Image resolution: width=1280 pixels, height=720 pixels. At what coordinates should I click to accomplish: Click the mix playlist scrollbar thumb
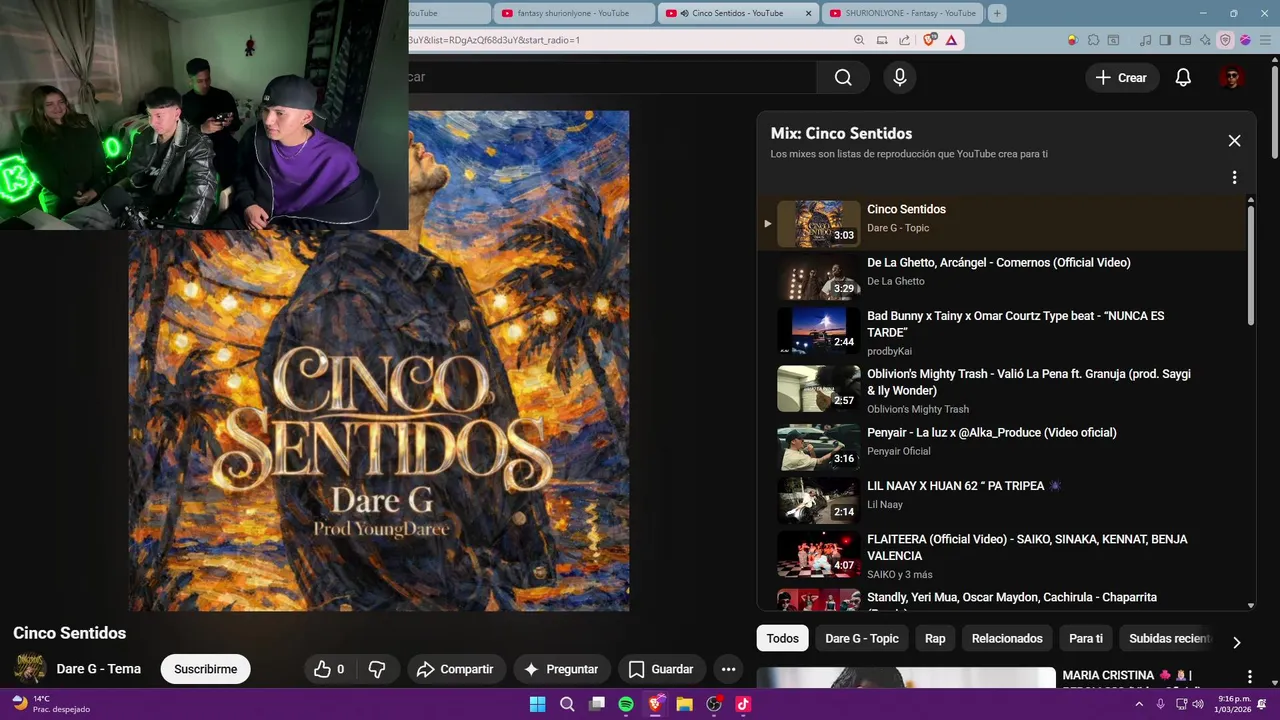pos(1250,265)
